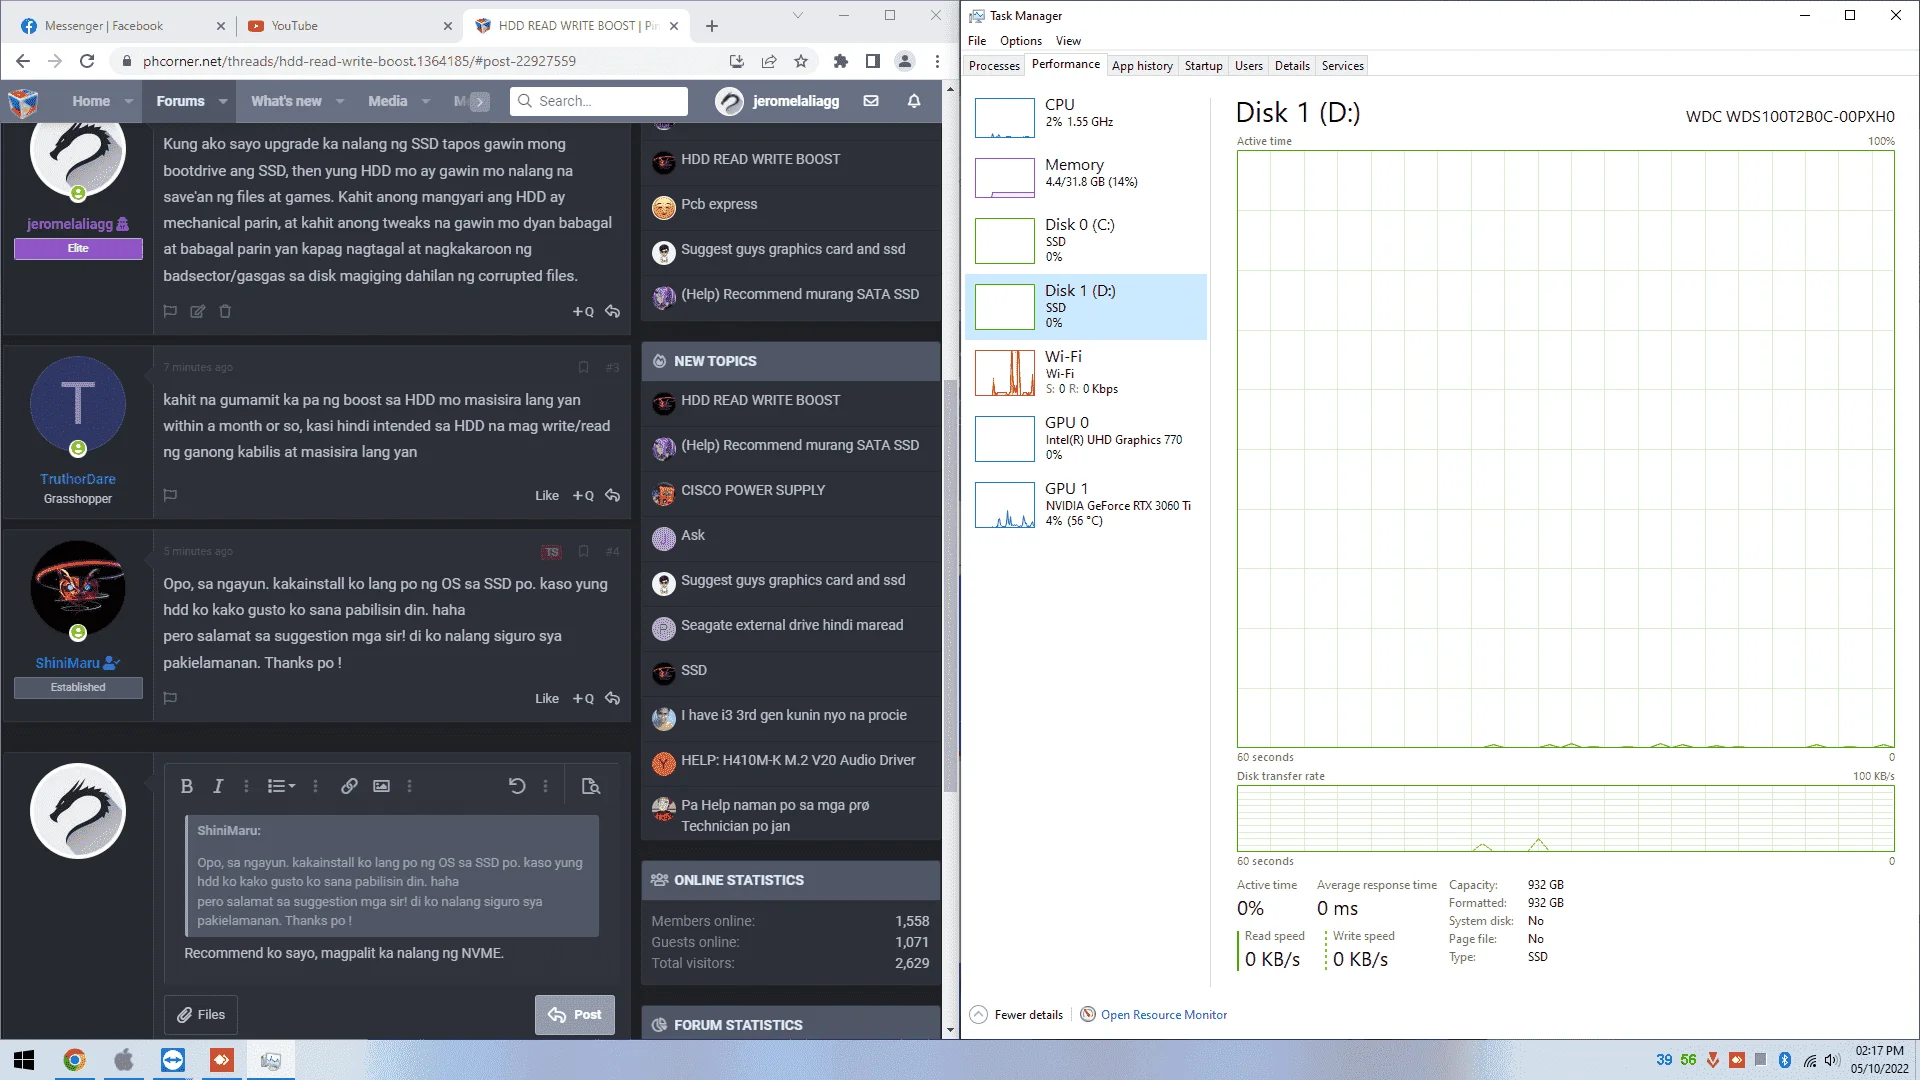Select GPU 1 NVIDIA RTX 3060 Ti
Viewport: 1920px width, 1080px height.
coord(1086,504)
